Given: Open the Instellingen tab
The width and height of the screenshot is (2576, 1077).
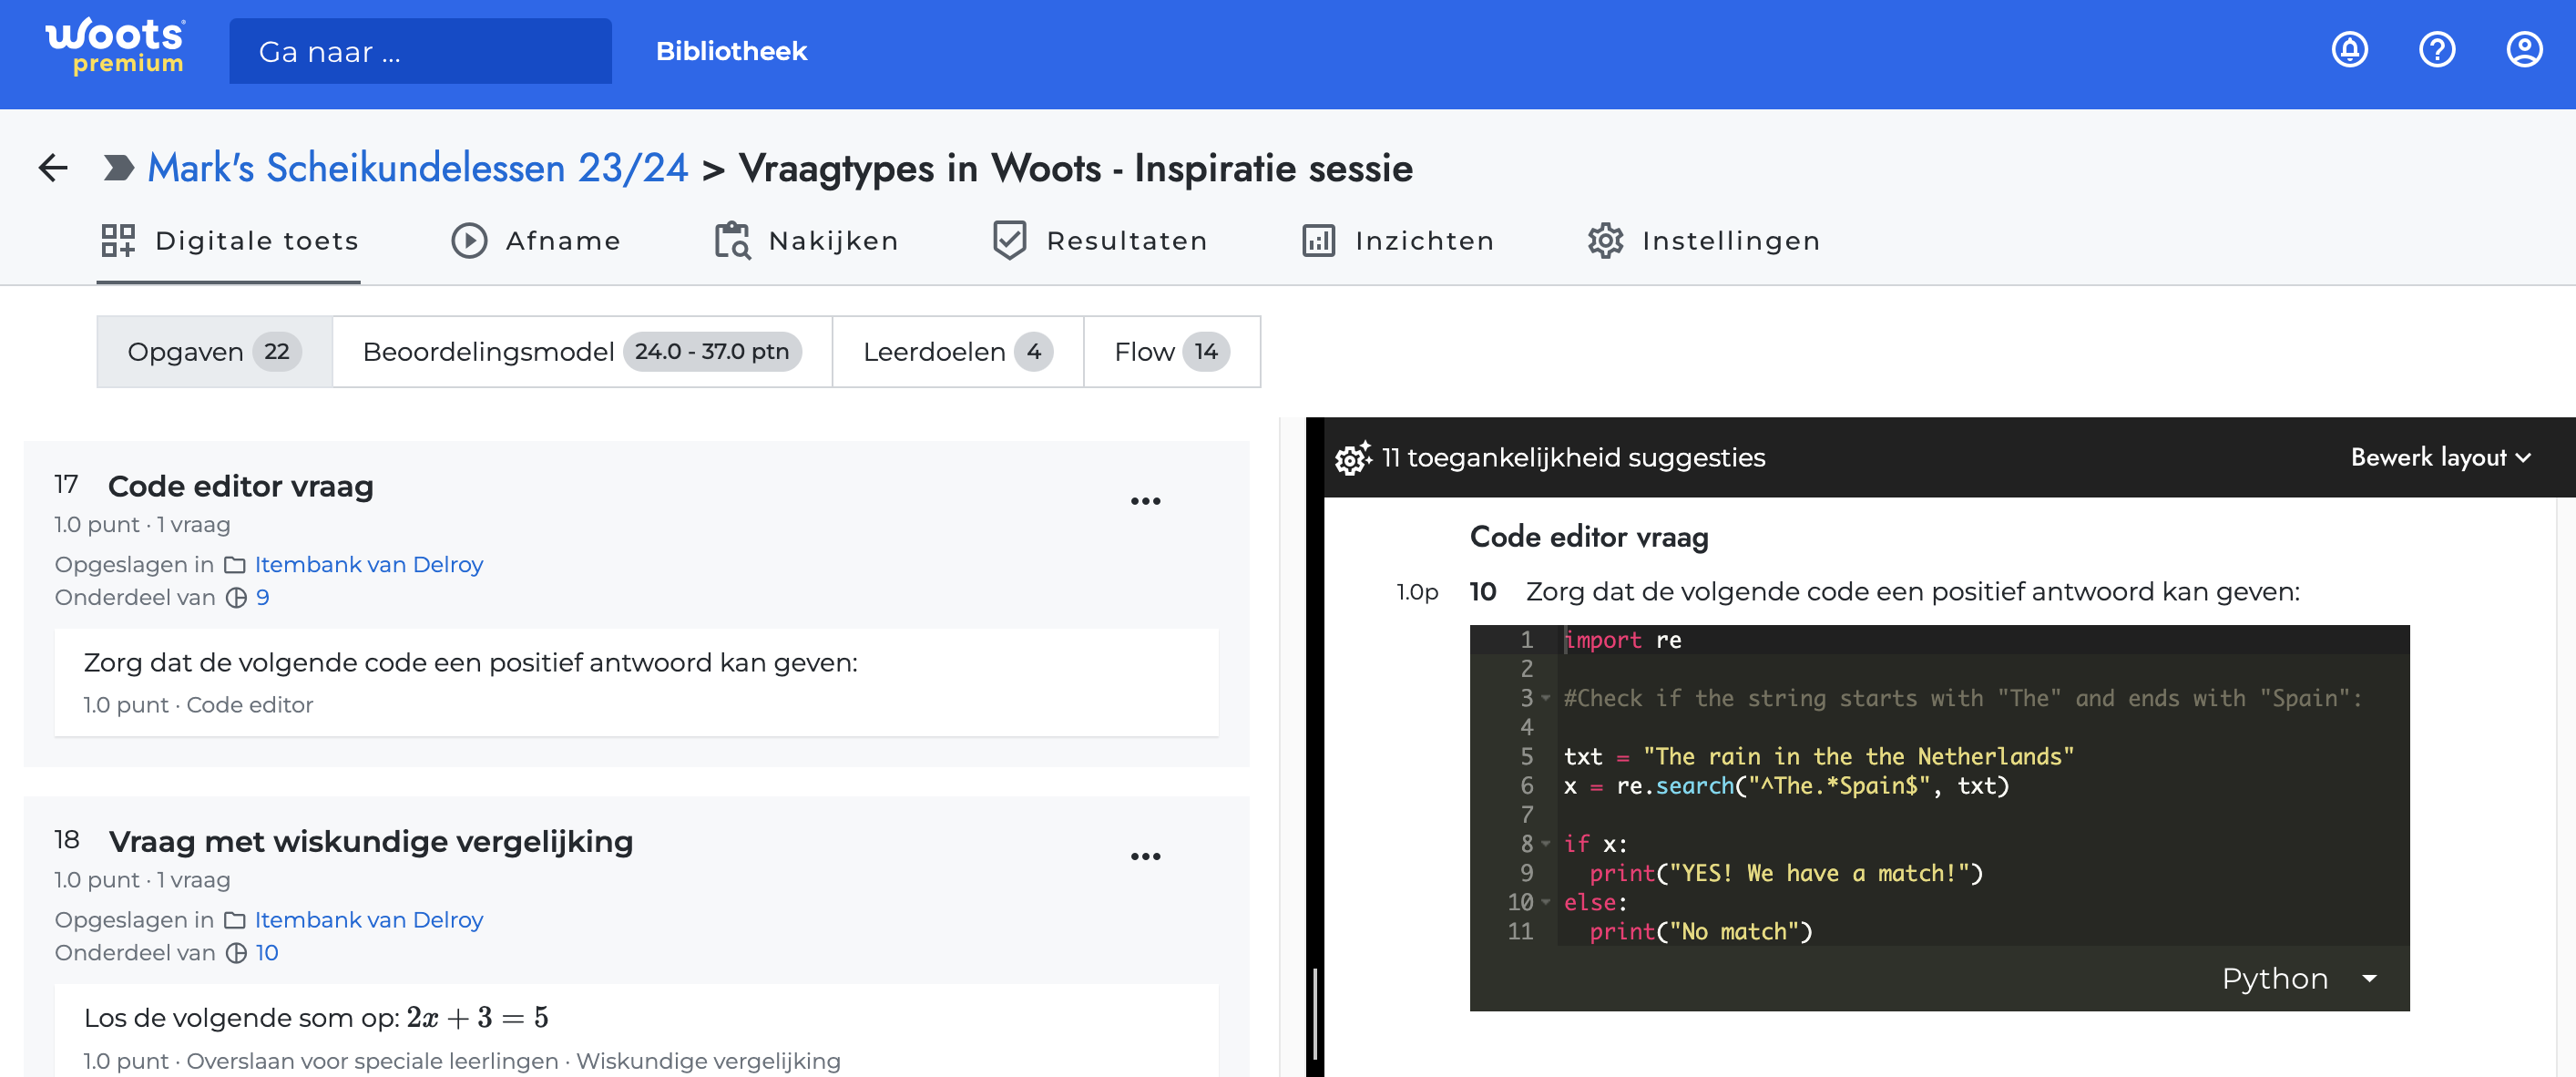Looking at the screenshot, I should 1704,241.
